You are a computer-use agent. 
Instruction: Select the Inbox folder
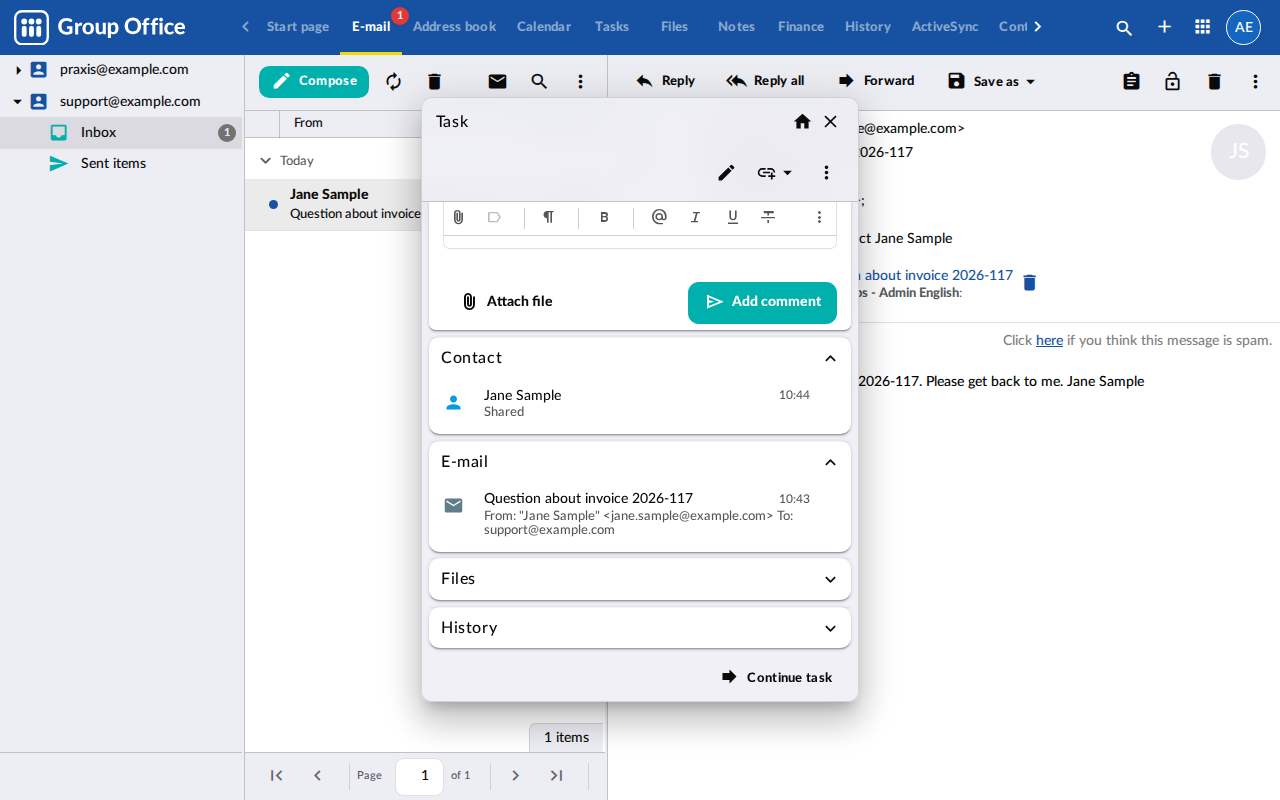click(x=121, y=132)
